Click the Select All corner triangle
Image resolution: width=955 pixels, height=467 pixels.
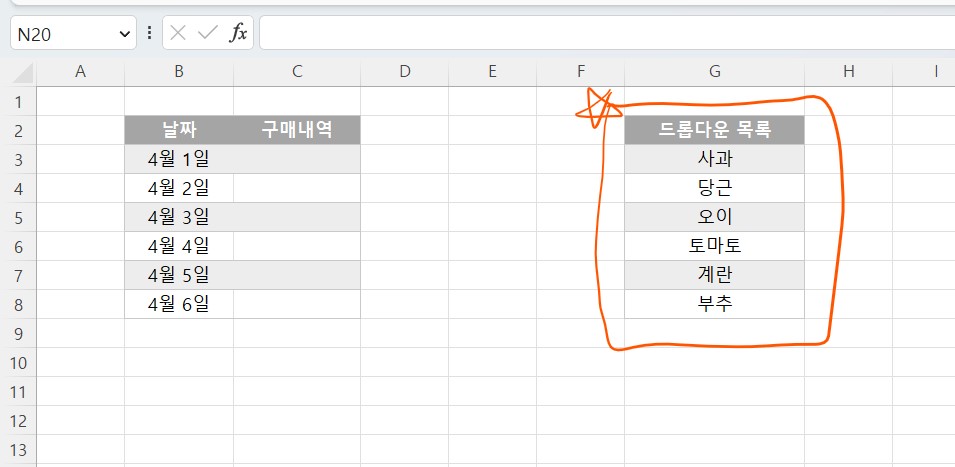point(23,72)
